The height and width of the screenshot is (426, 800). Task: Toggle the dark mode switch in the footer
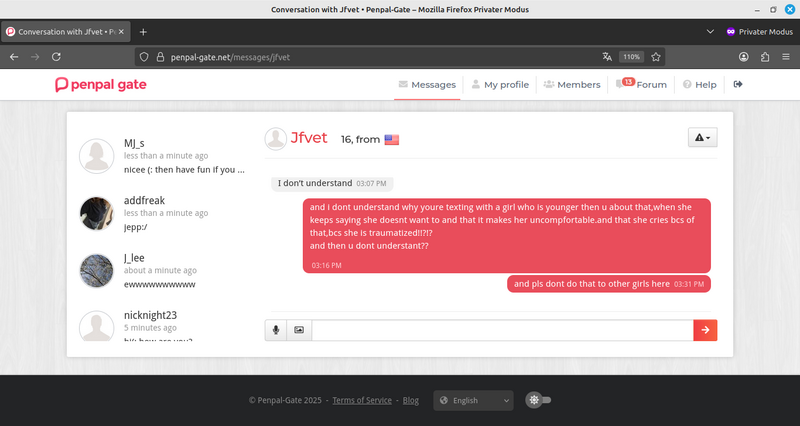(x=541, y=400)
